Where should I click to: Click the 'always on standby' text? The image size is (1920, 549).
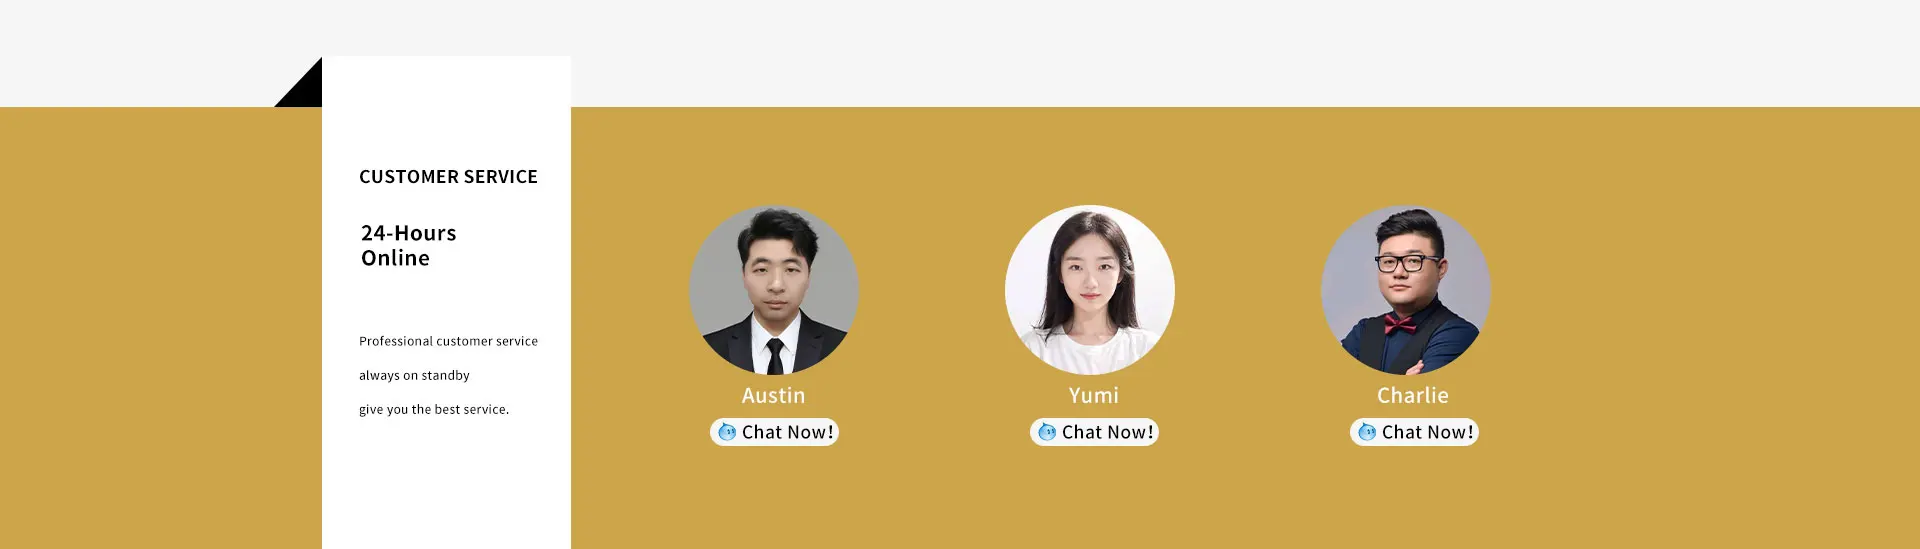pyautogui.click(x=414, y=375)
